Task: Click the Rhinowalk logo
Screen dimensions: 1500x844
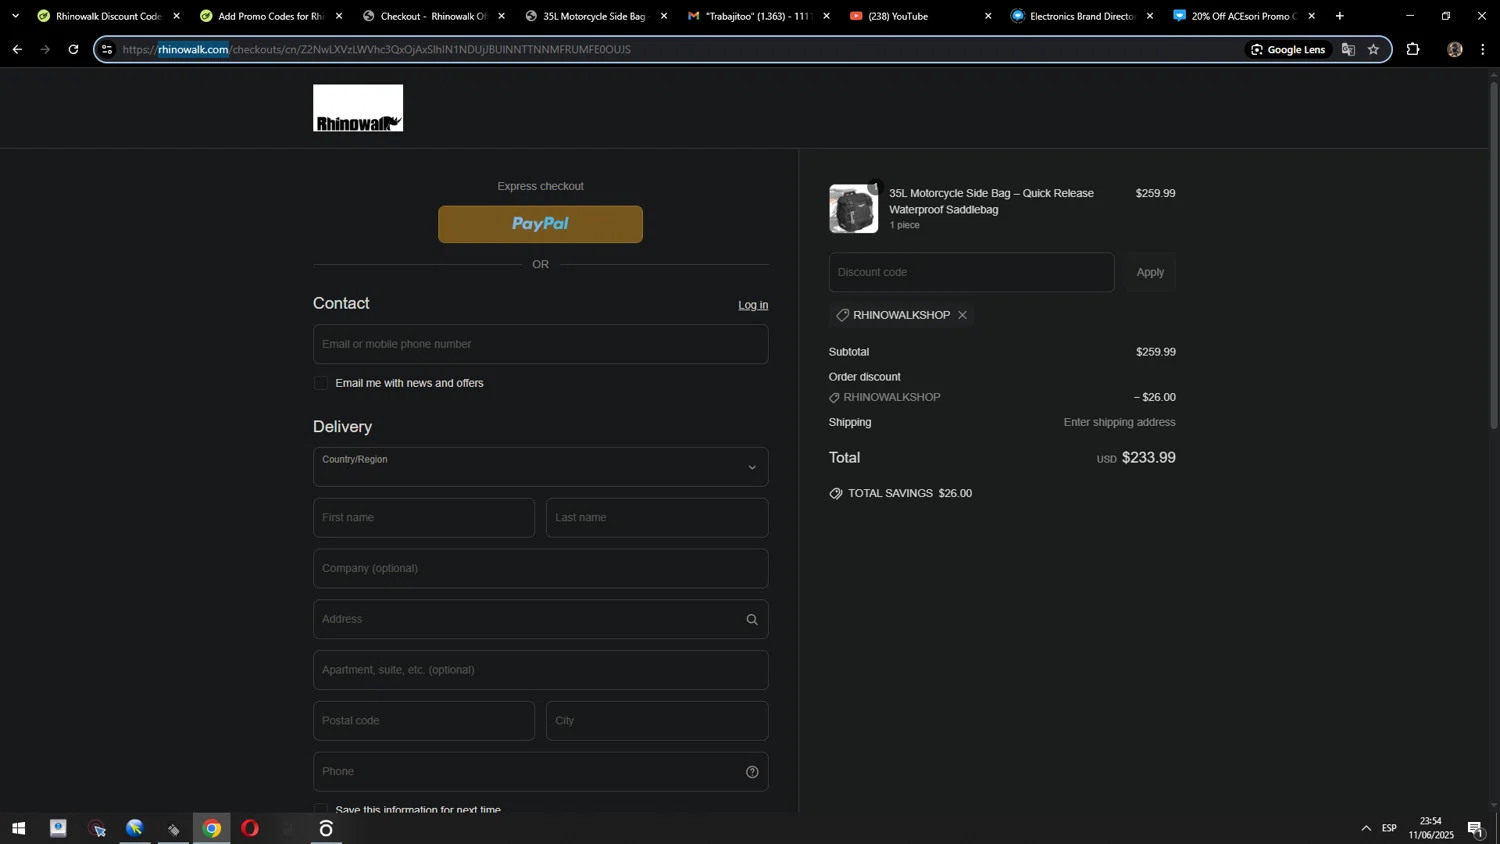Action: [358, 108]
